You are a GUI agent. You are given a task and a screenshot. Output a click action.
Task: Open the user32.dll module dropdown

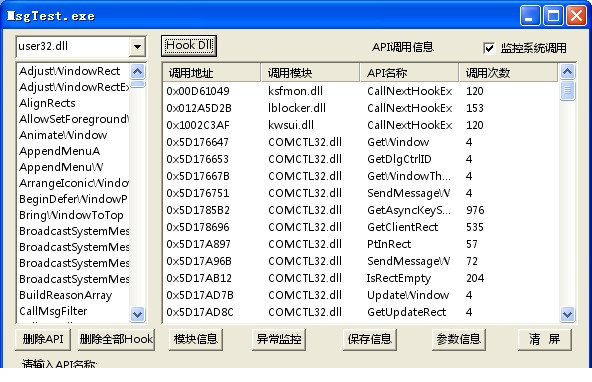[137, 47]
